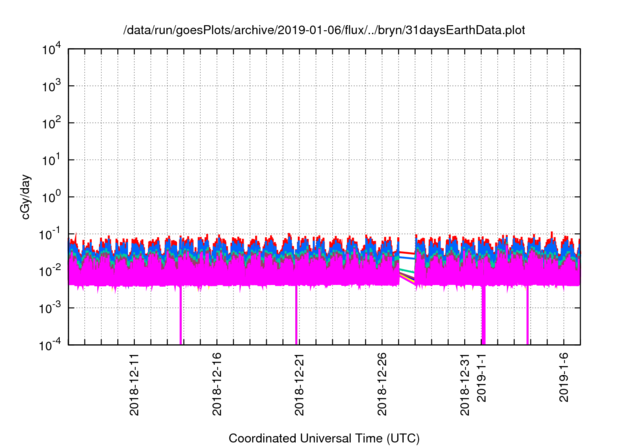
Task: Click the 10^3 y-axis tick label
Action: tap(52, 86)
